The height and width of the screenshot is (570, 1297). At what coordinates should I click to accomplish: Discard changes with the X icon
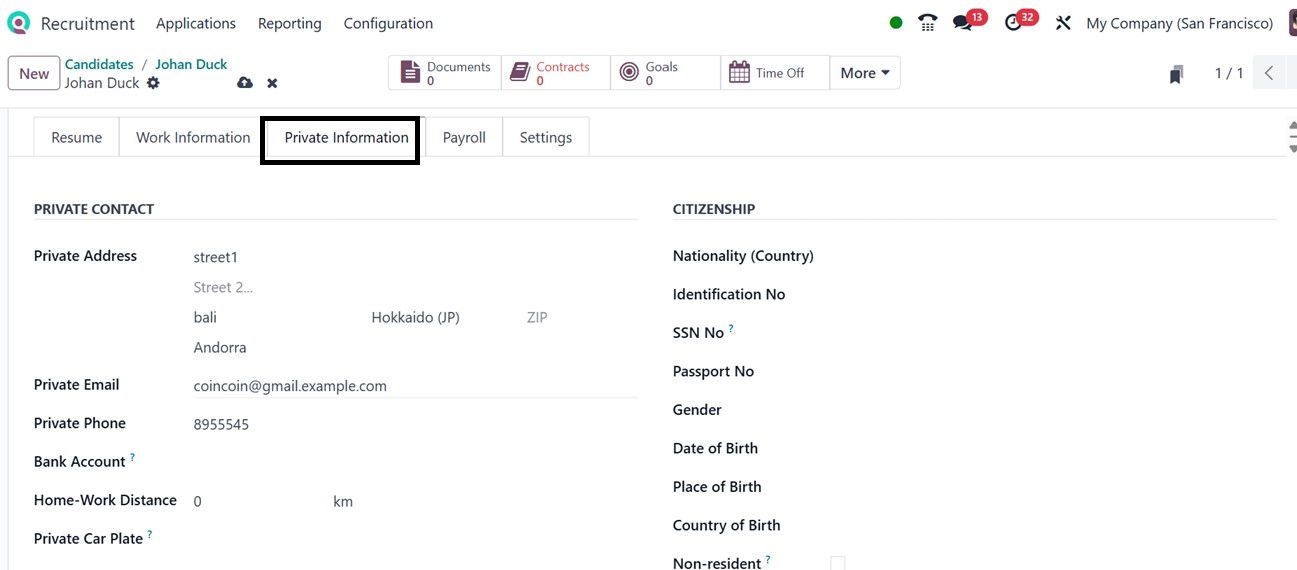pyautogui.click(x=272, y=83)
